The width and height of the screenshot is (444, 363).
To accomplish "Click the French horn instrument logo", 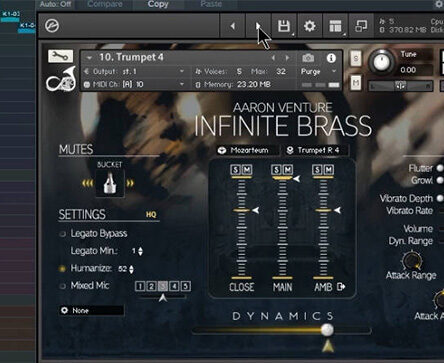I will (61, 79).
